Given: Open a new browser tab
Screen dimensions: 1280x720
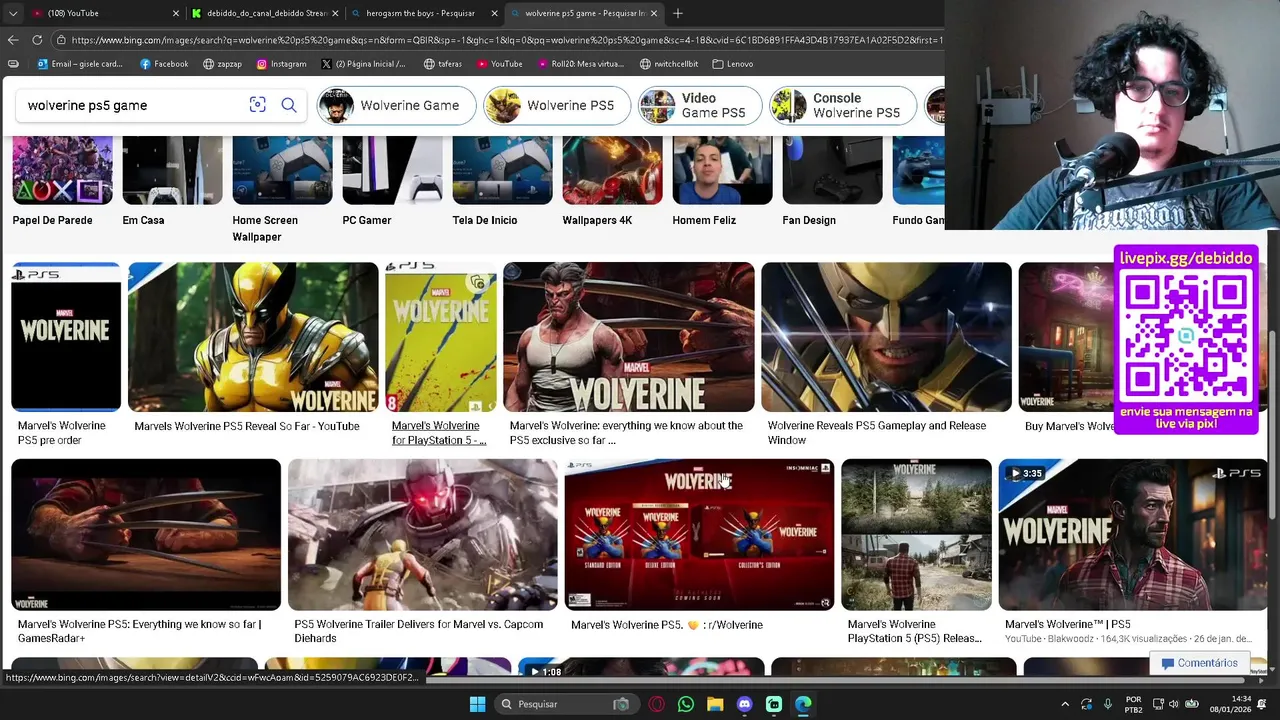Looking at the screenshot, I should click(x=678, y=13).
